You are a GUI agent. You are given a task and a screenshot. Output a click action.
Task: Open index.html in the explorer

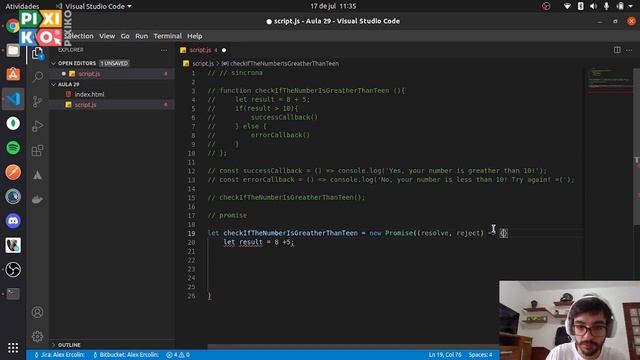pos(89,94)
